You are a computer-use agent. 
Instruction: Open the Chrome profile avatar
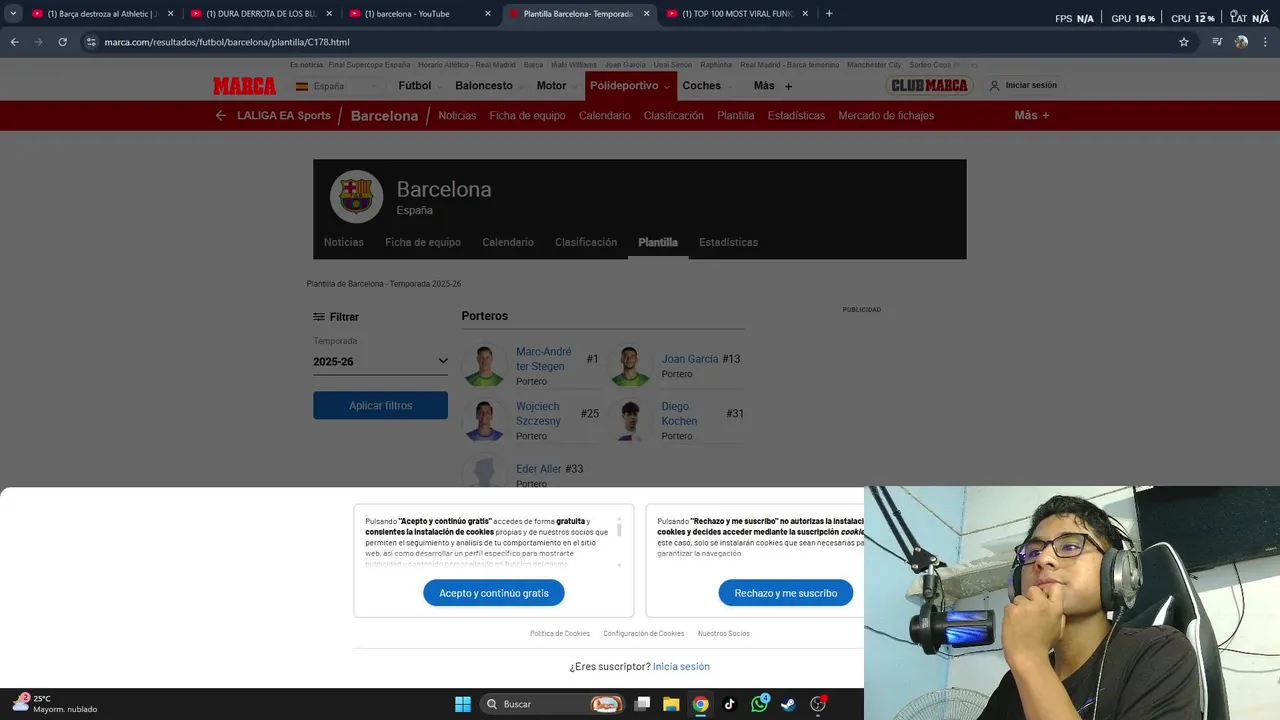point(1242,42)
